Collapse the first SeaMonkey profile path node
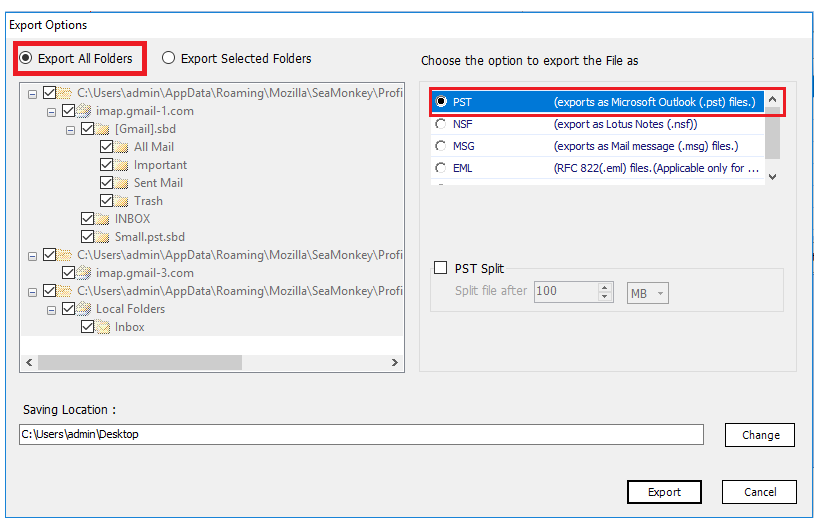The image size is (816, 527). tap(32, 94)
